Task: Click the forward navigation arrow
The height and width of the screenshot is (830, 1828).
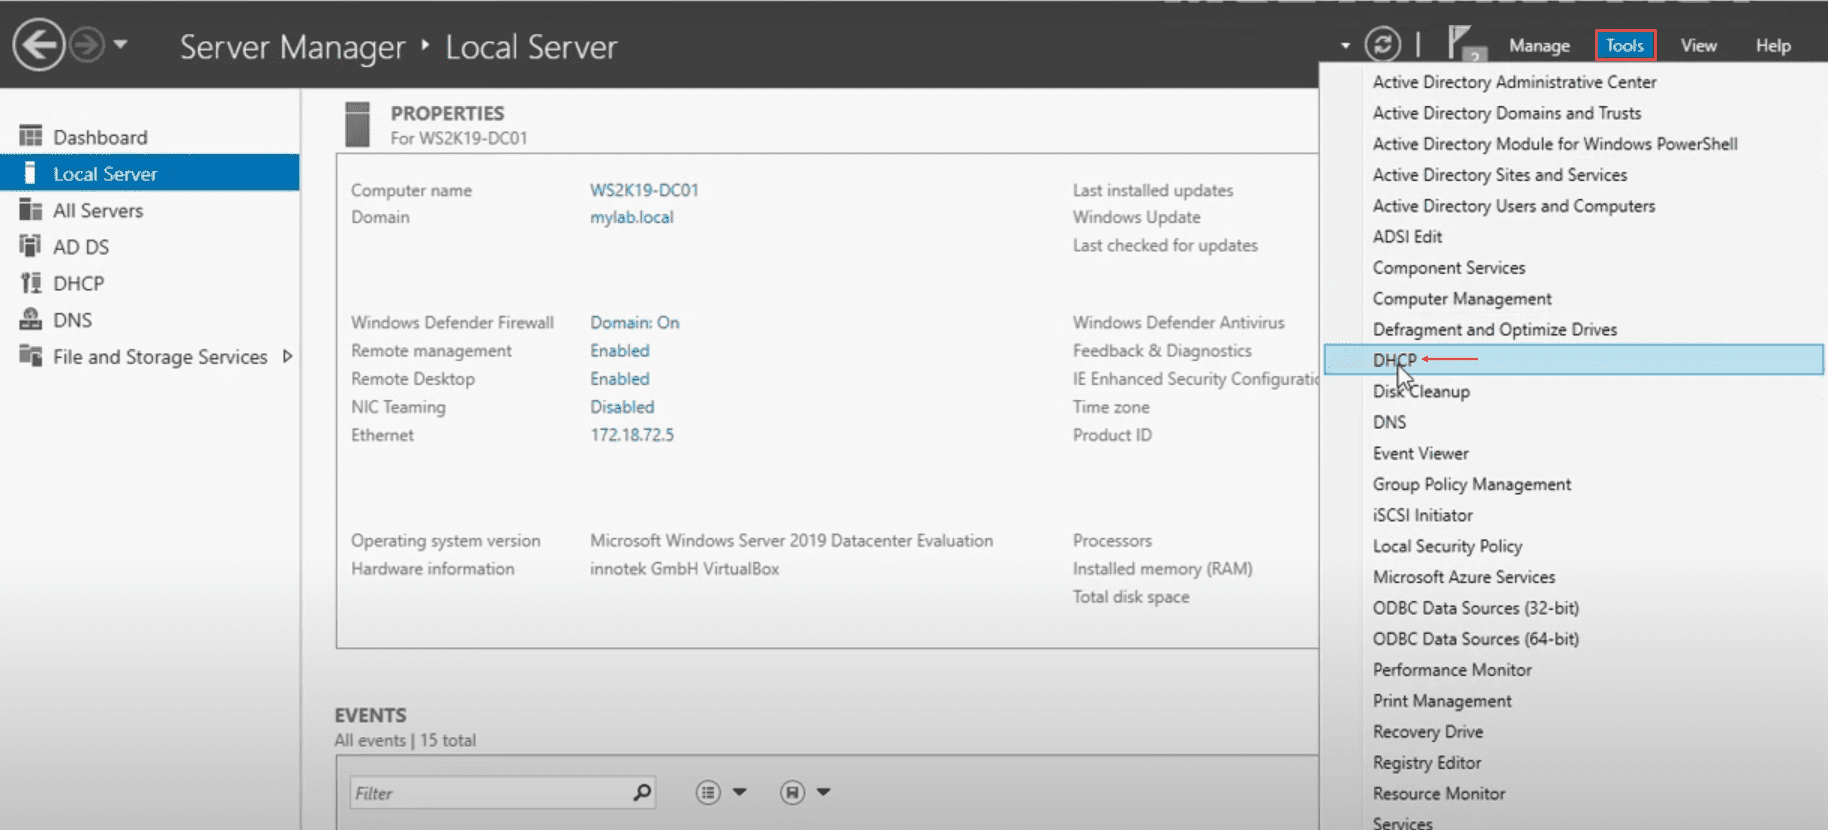Action: click(x=87, y=45)
